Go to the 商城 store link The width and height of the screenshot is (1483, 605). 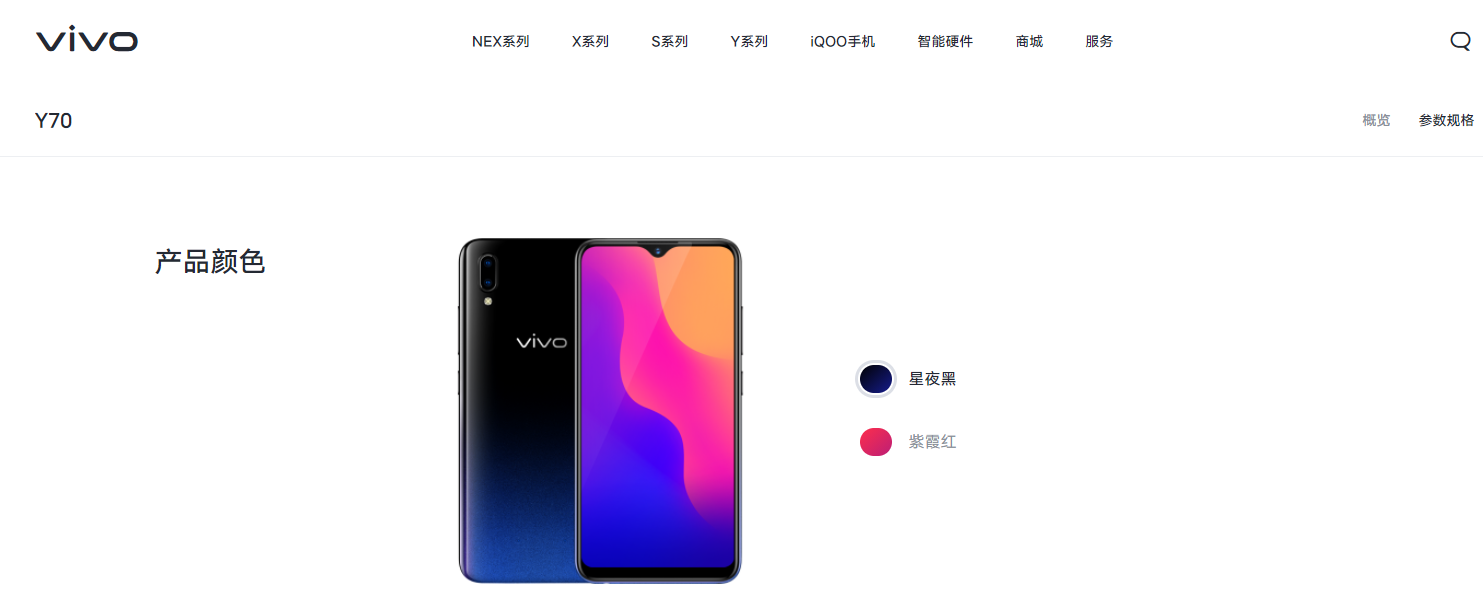point(1029,41)
